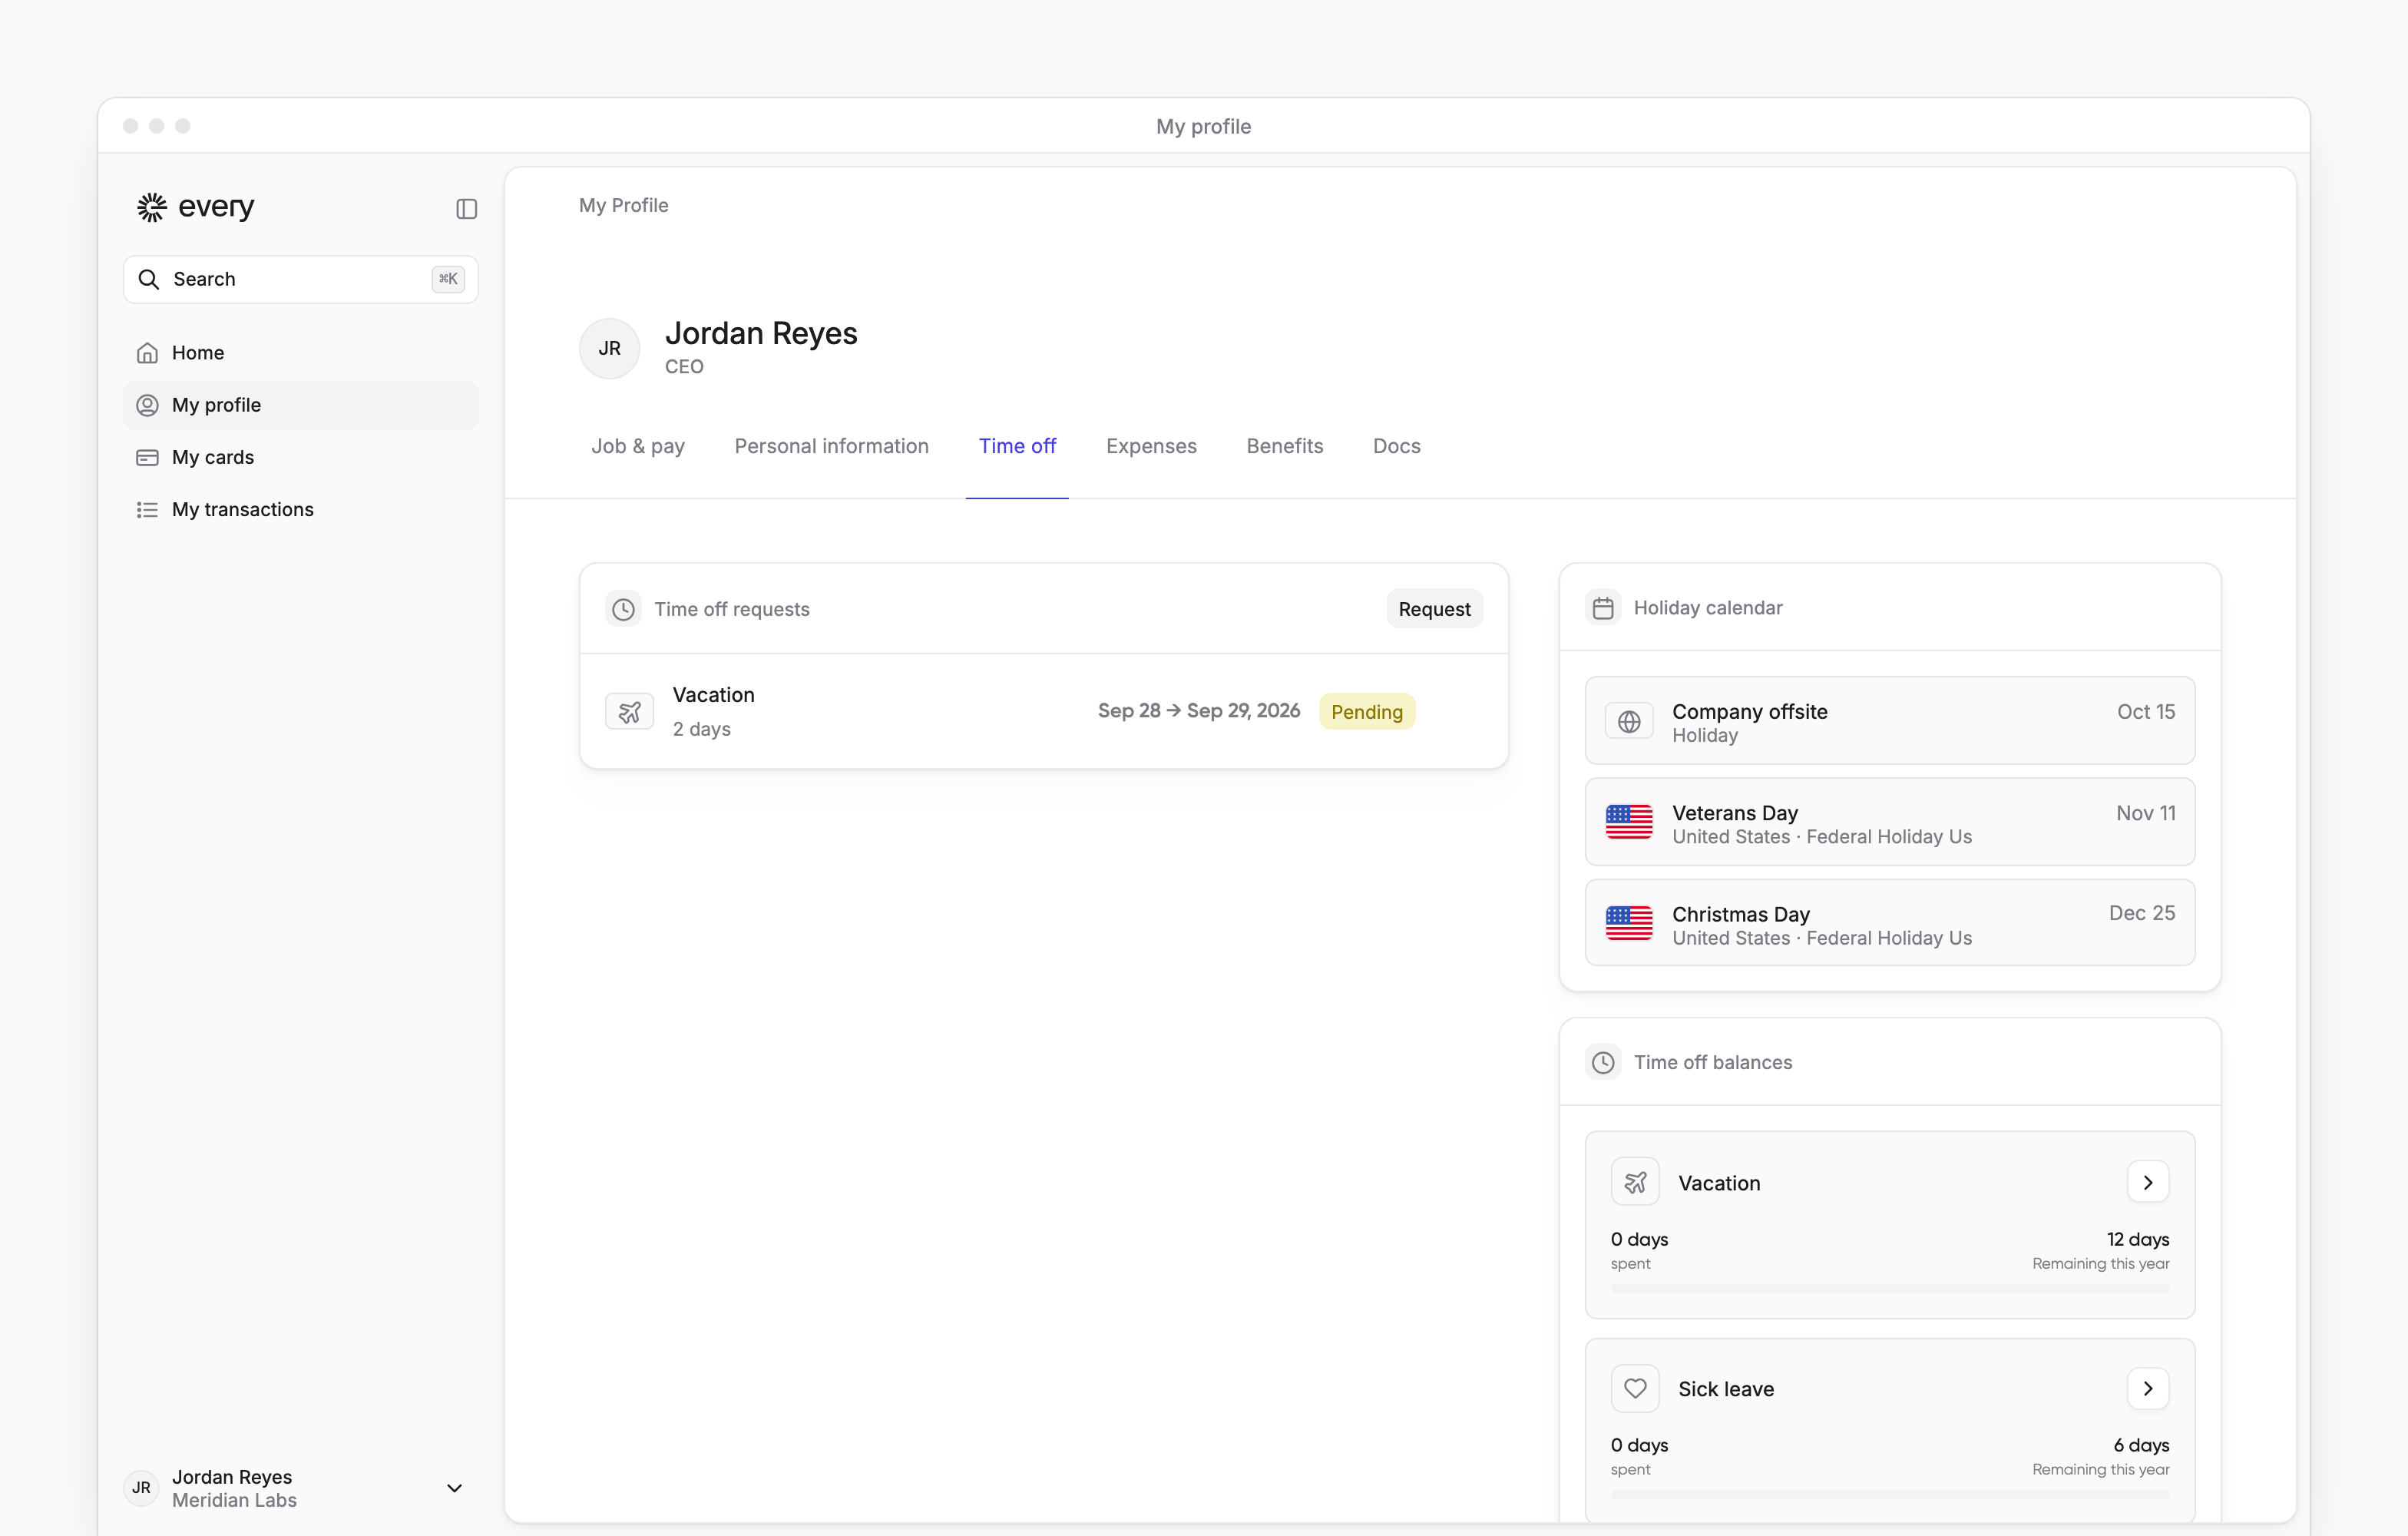Click the Home house icon

[147, 353]
